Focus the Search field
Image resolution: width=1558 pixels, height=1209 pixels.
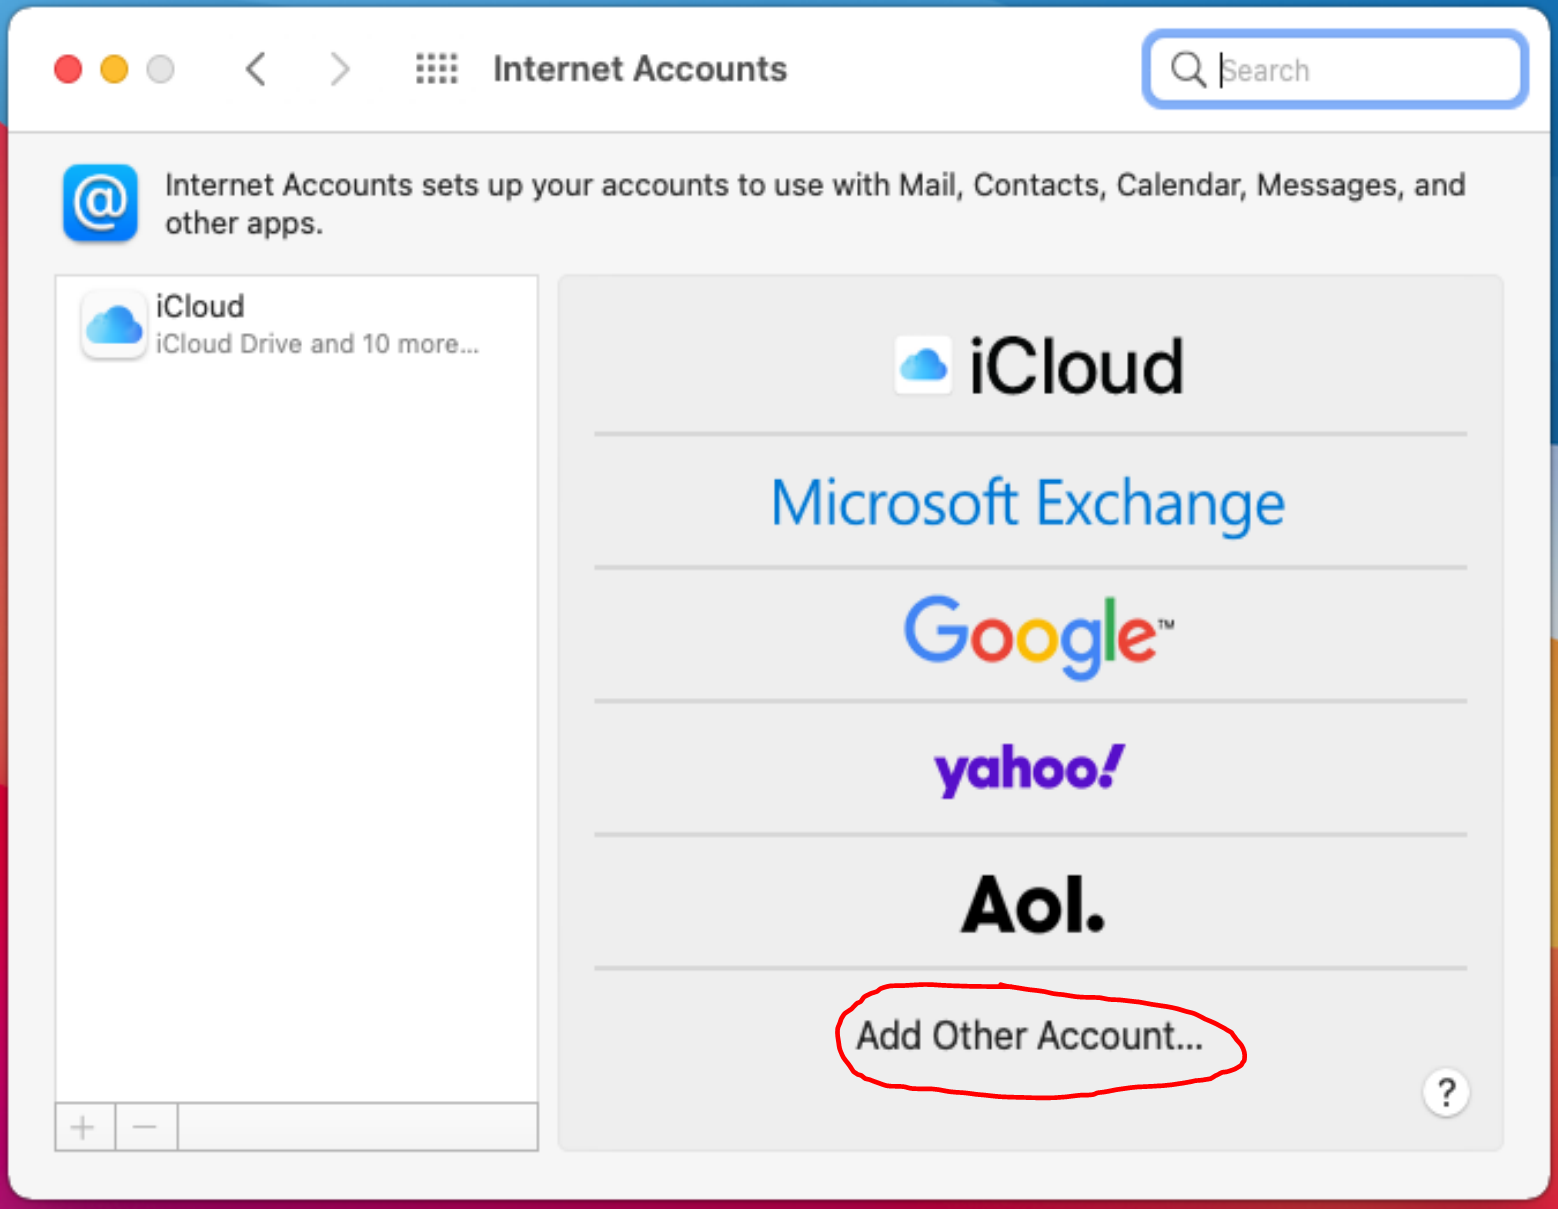[x=1335, y=69]
